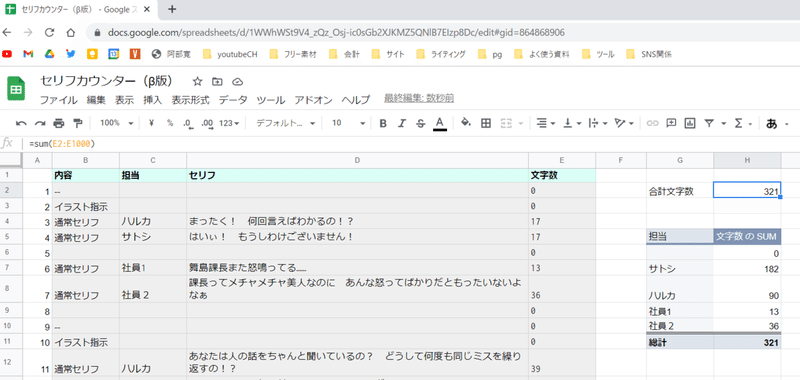View the cloud save status icon
This screenshot has width=800, height=380.
pyautogui.click(x=237, y=82)
